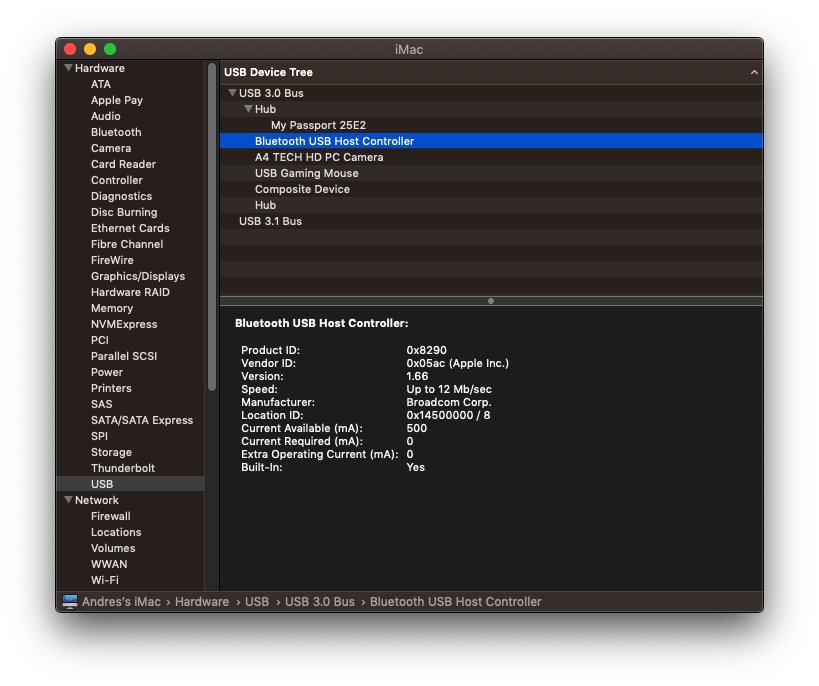Click the sidebar vertical scrollbar

(x=212, y=227)
